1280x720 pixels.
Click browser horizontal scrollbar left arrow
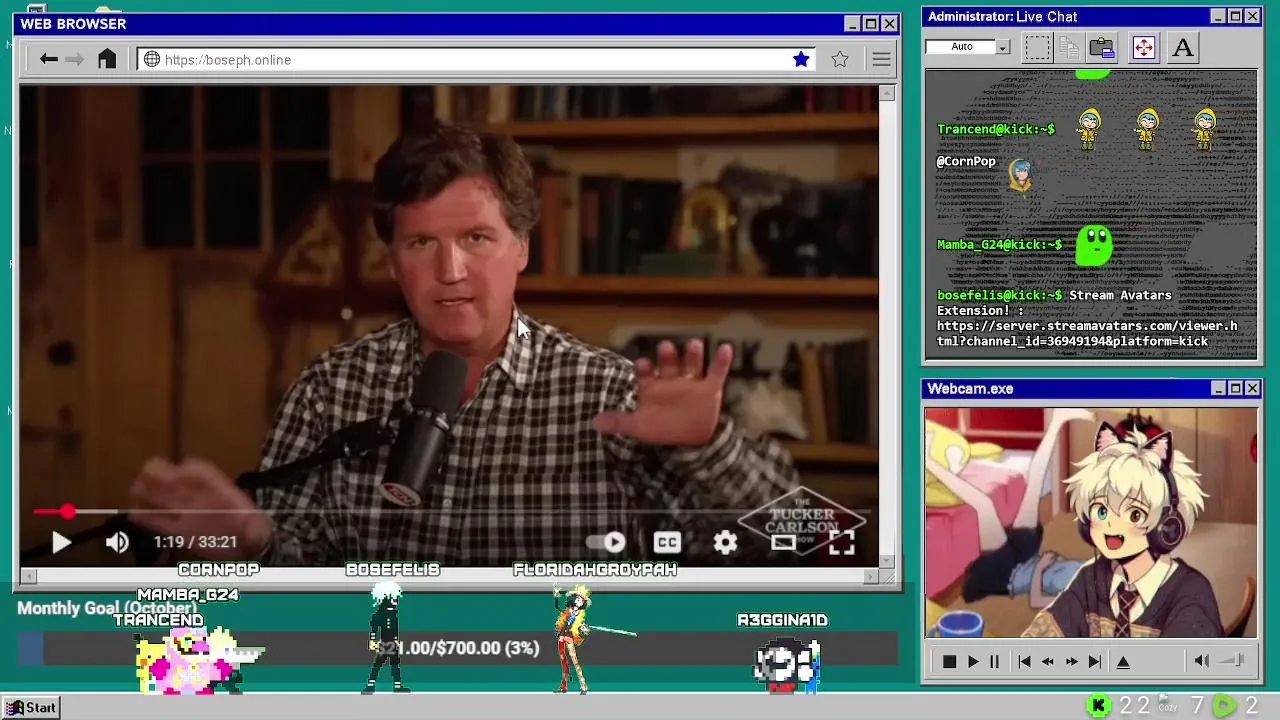tap(28, 576)
